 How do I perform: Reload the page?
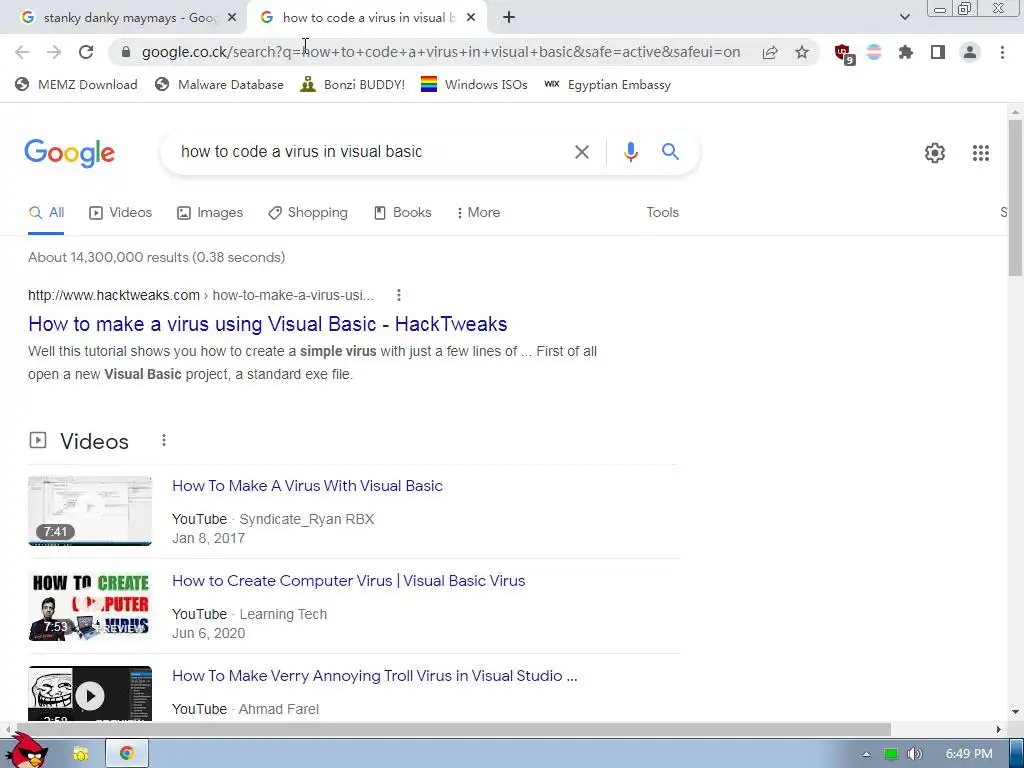[x=86, y=52]
